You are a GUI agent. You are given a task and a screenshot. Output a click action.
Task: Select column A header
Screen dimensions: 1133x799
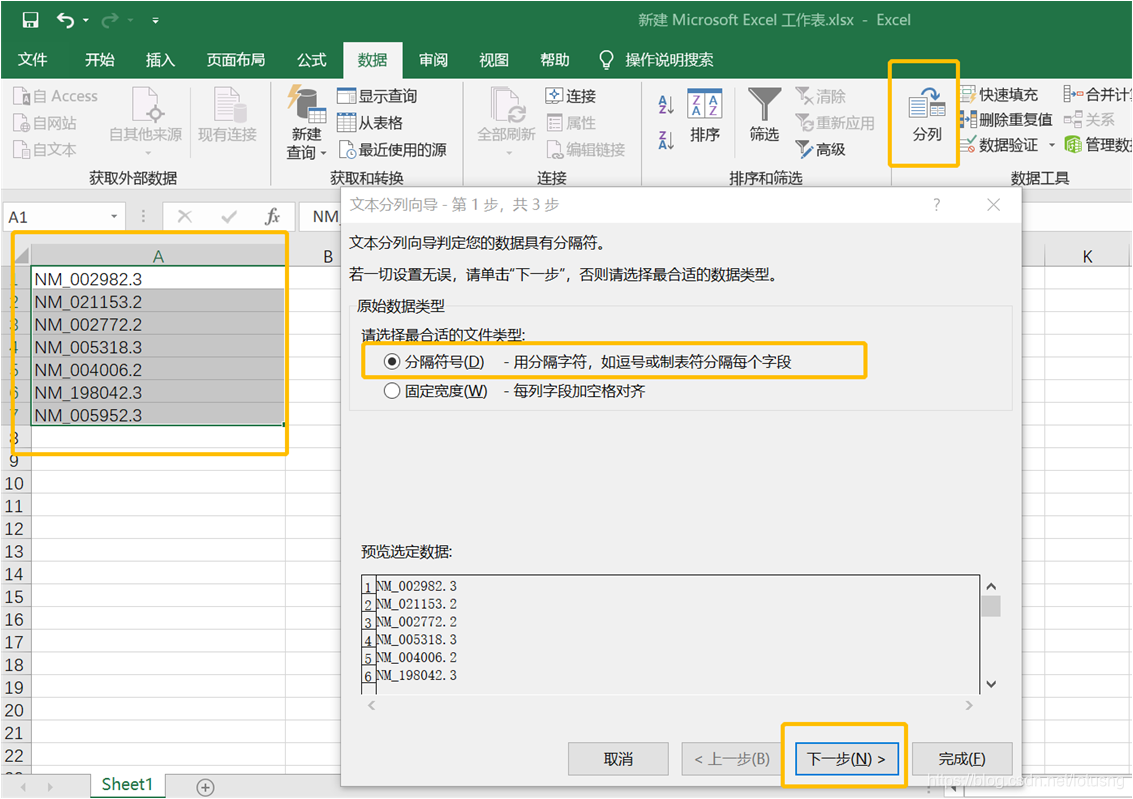(x=158, y=256)
